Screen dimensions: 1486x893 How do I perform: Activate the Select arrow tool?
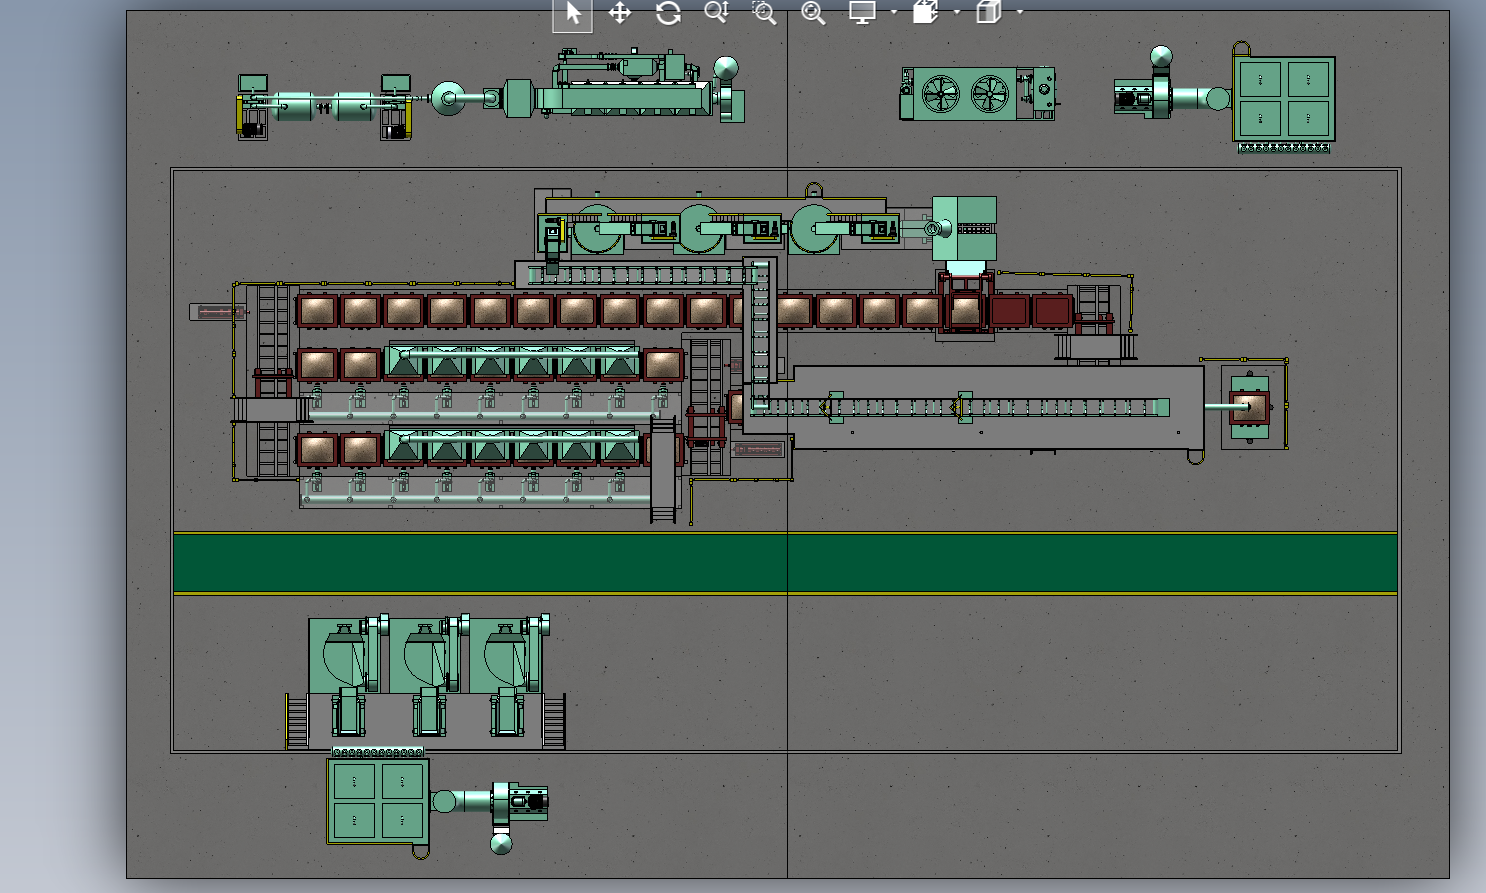pyautogui.click(x=573, y=13)
